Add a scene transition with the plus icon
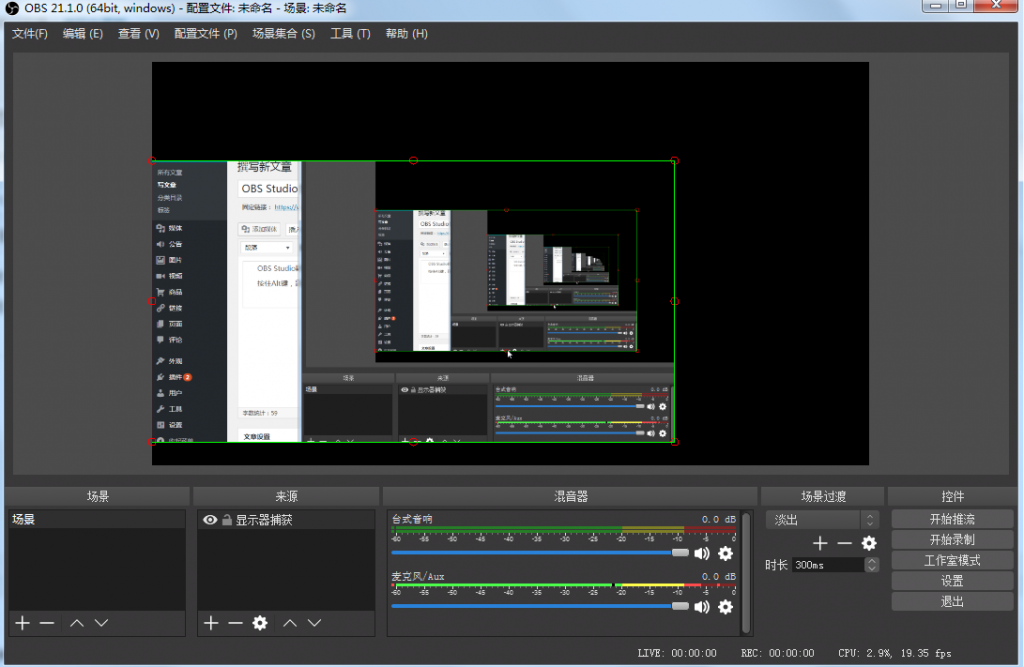 820,544
